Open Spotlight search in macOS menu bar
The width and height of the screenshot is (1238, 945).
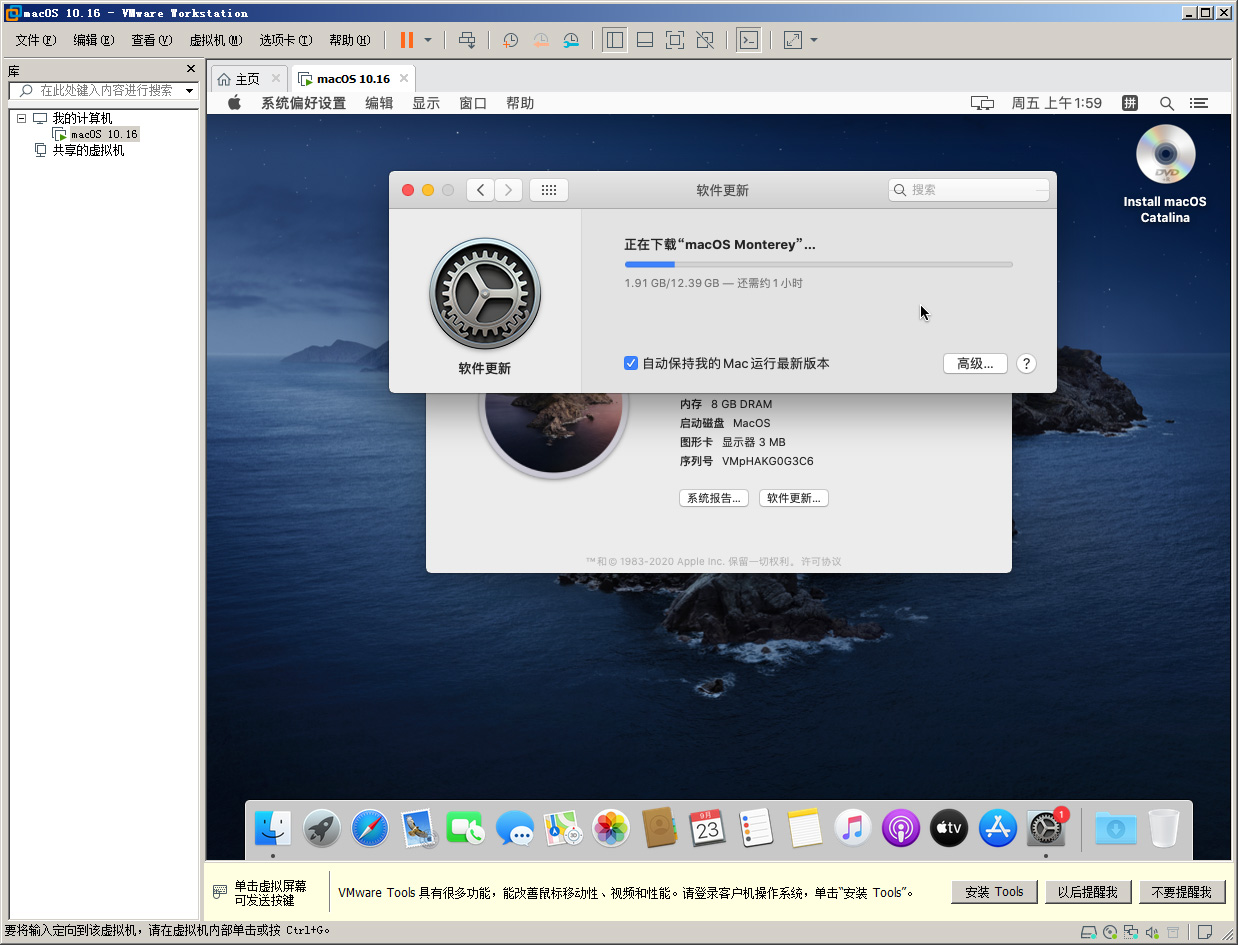coord(1166,103)
